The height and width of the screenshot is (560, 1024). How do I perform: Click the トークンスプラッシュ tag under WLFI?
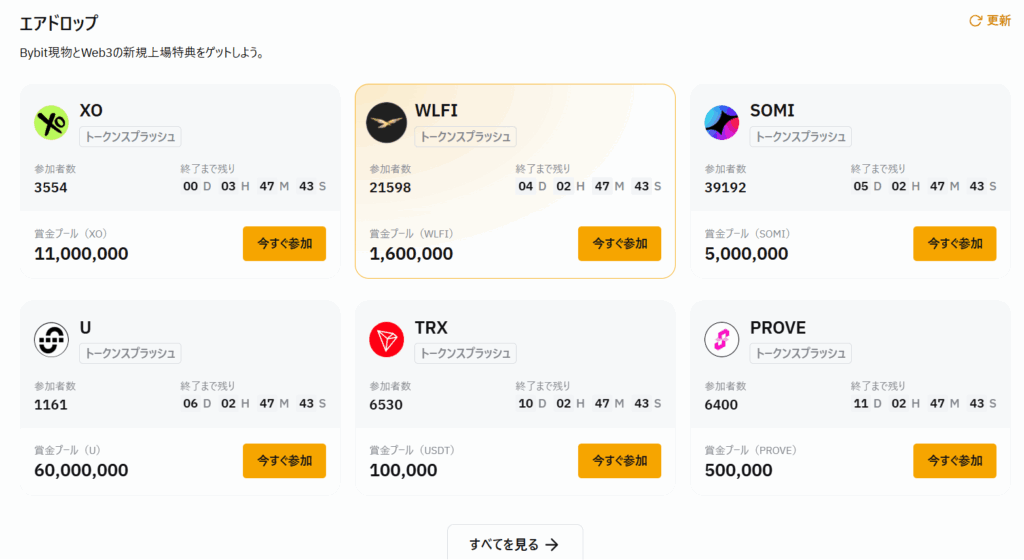[465, 137]
